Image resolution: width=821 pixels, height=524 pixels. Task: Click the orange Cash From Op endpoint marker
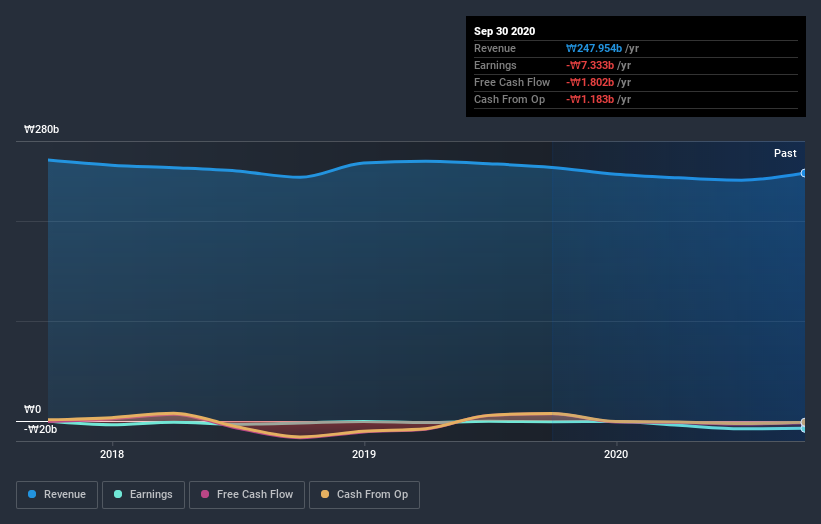(804, 422)
